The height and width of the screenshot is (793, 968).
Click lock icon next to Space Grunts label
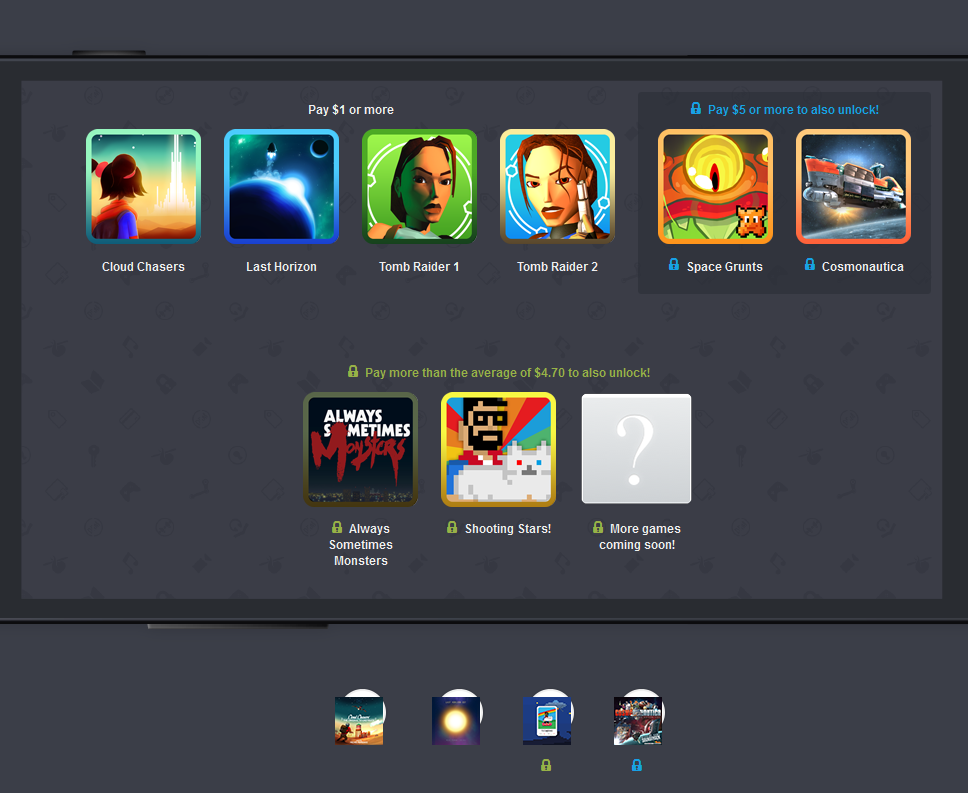[674, 265]
